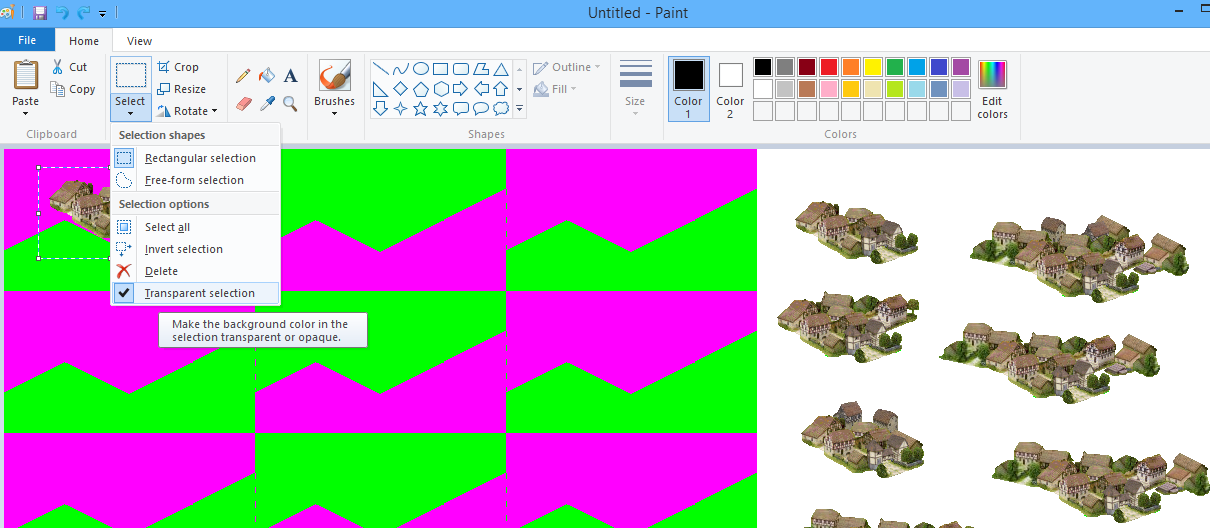Expand the Paste dropdown arrow
1210x528 pixels.
26,113
